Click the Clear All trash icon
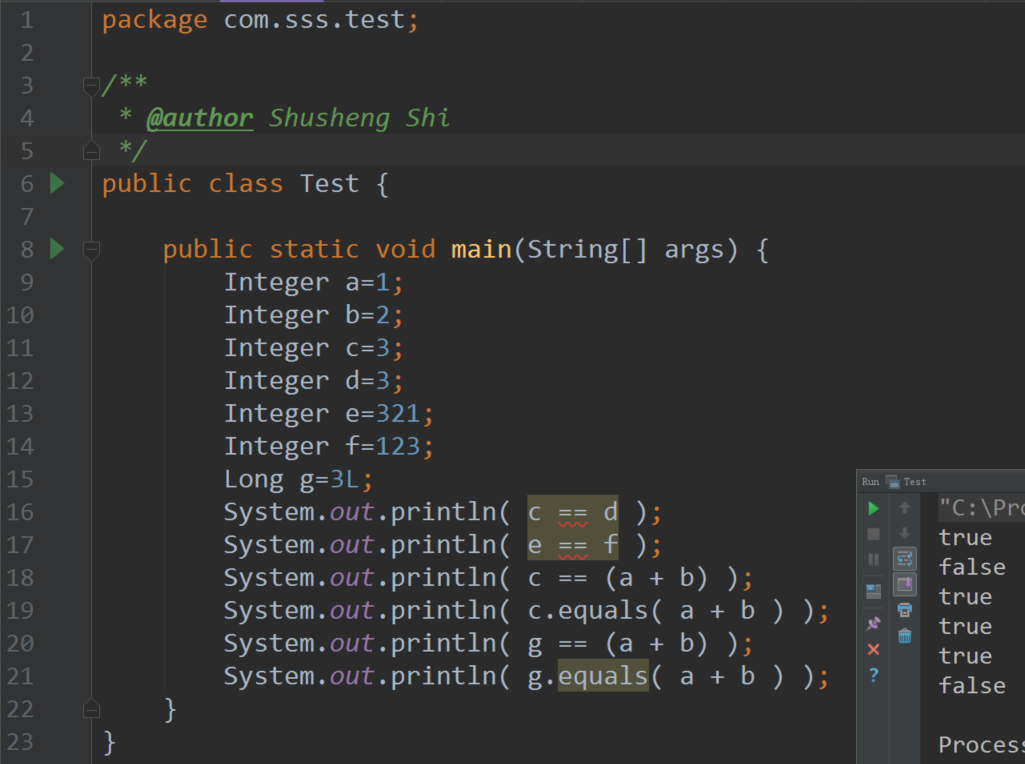 [905, 636]
